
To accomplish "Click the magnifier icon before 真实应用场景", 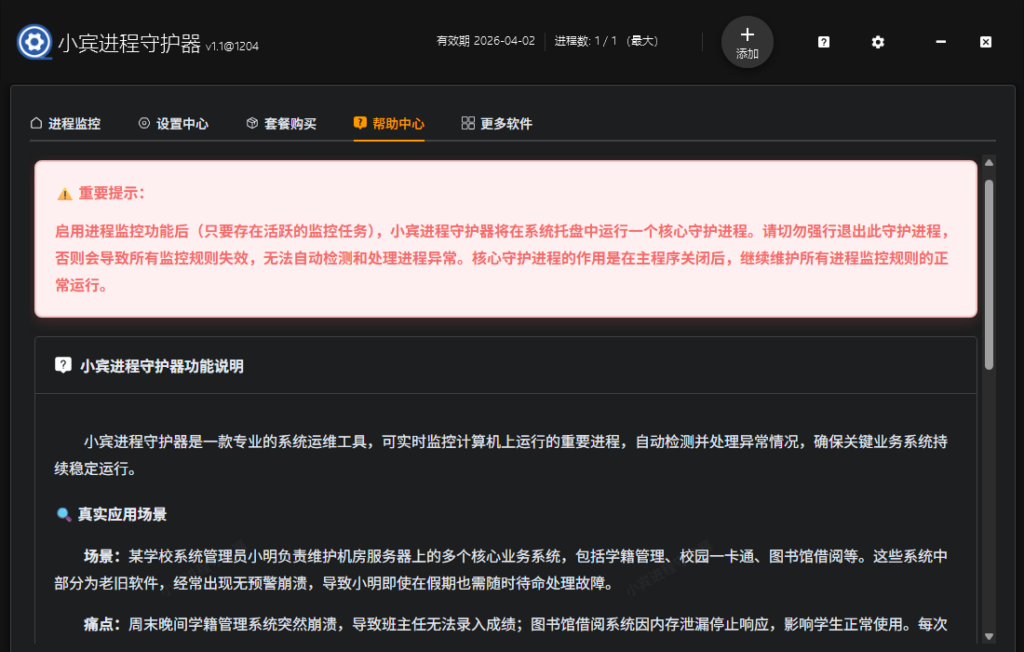I will 65,514.
